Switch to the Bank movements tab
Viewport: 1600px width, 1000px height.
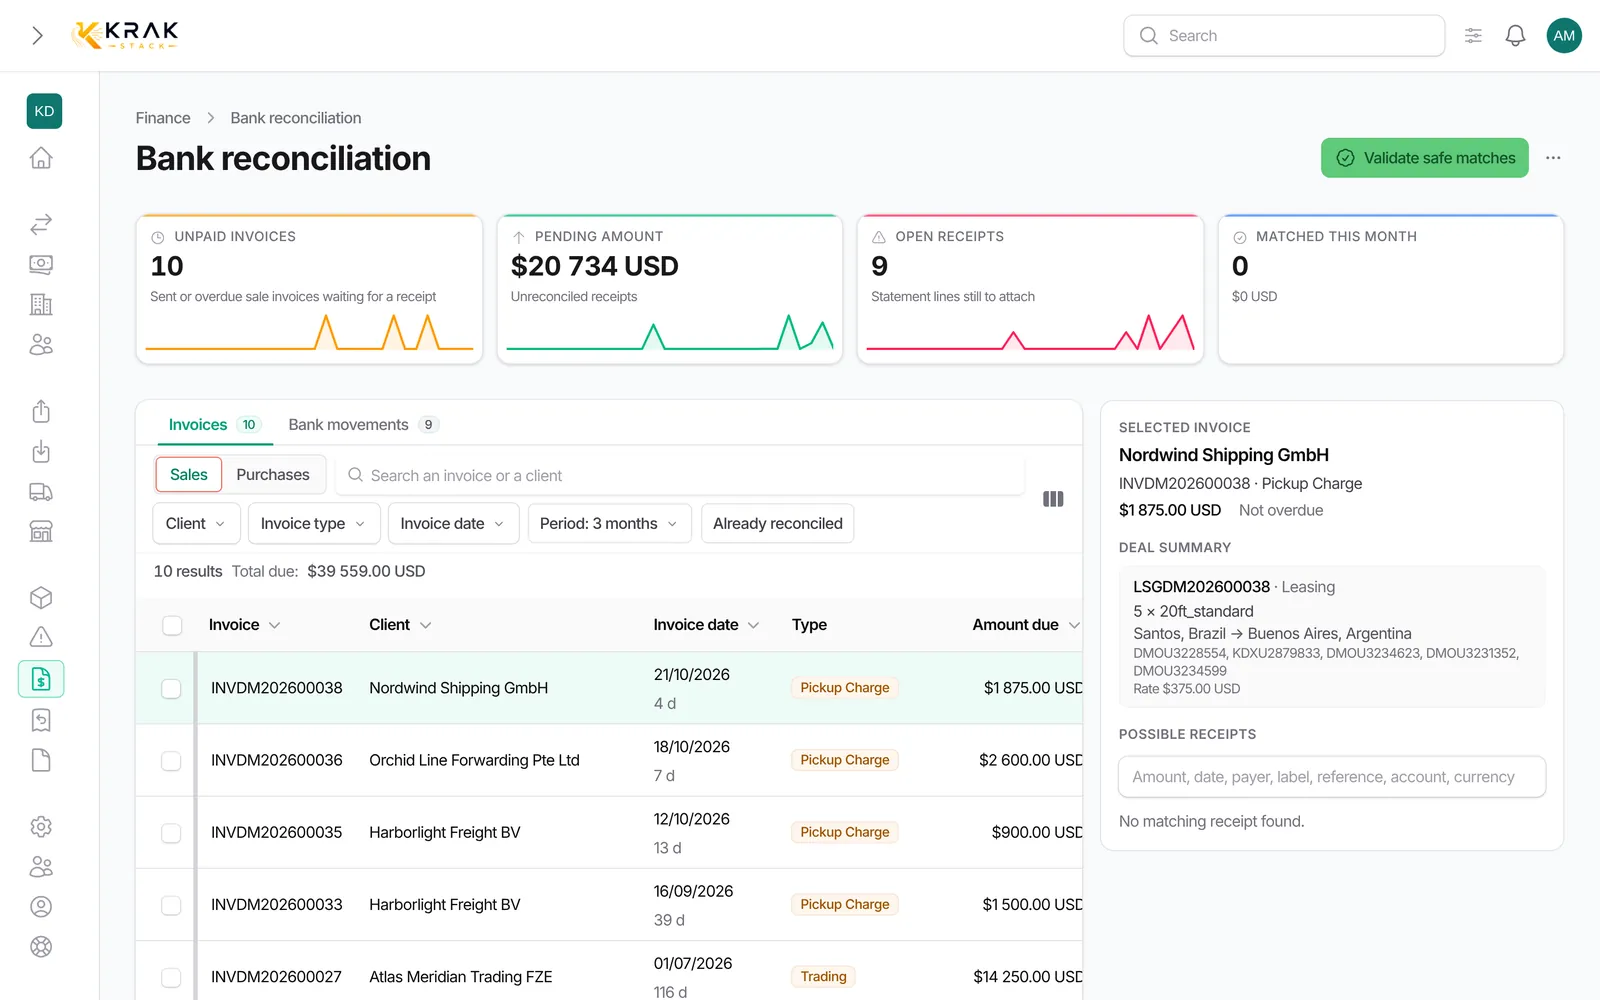[x=363, y=425]
